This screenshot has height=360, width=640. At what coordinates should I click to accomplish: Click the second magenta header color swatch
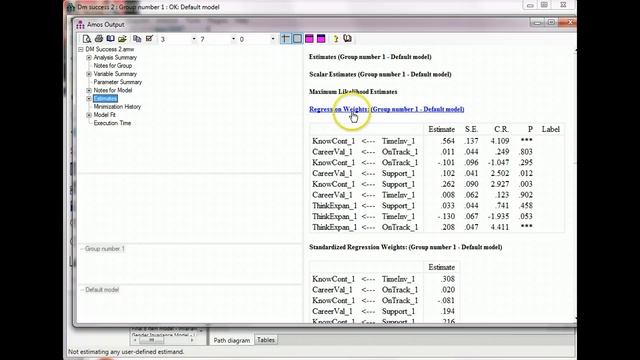tap(321, 39)
